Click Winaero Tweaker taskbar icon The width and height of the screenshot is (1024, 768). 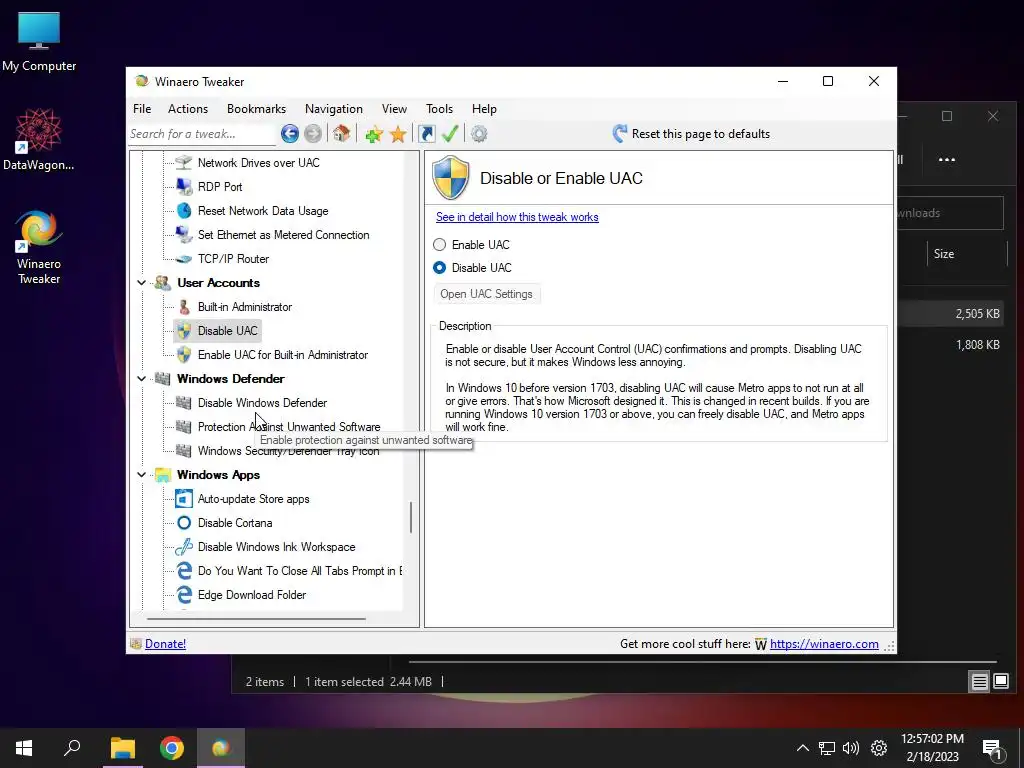pos(221,748)
